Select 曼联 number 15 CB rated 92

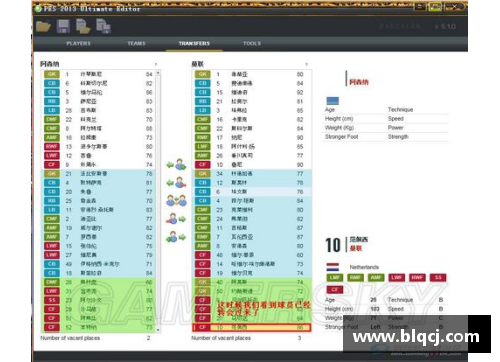[x=252, y=92]
